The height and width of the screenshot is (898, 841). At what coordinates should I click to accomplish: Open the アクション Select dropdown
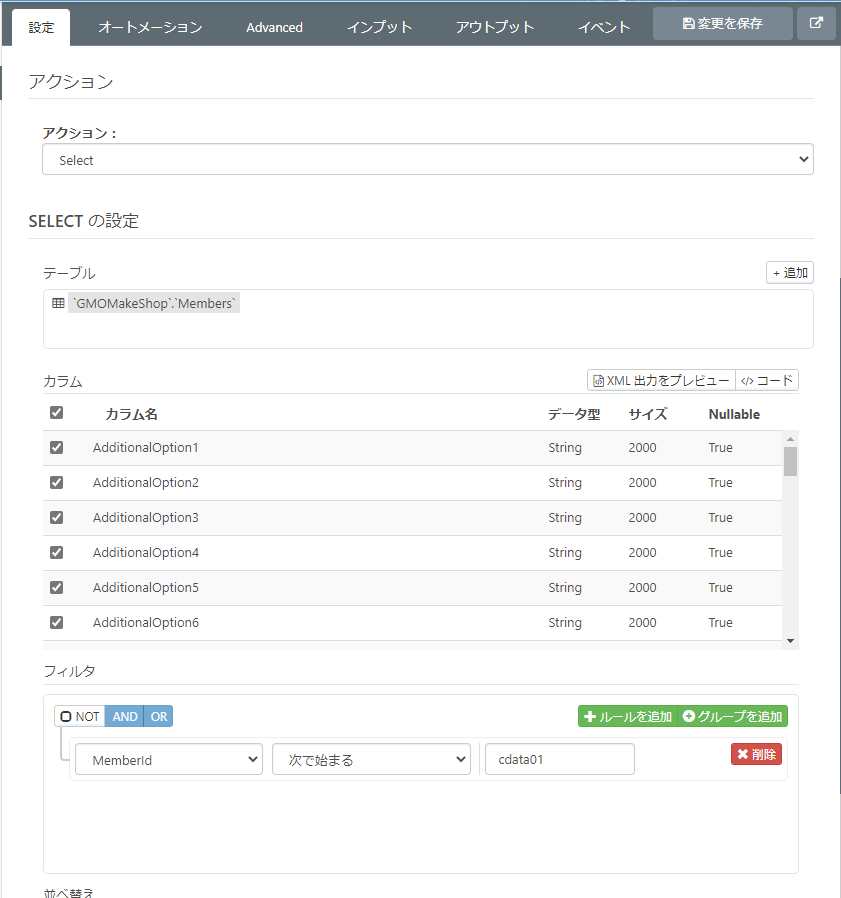[x=427, y=159]
